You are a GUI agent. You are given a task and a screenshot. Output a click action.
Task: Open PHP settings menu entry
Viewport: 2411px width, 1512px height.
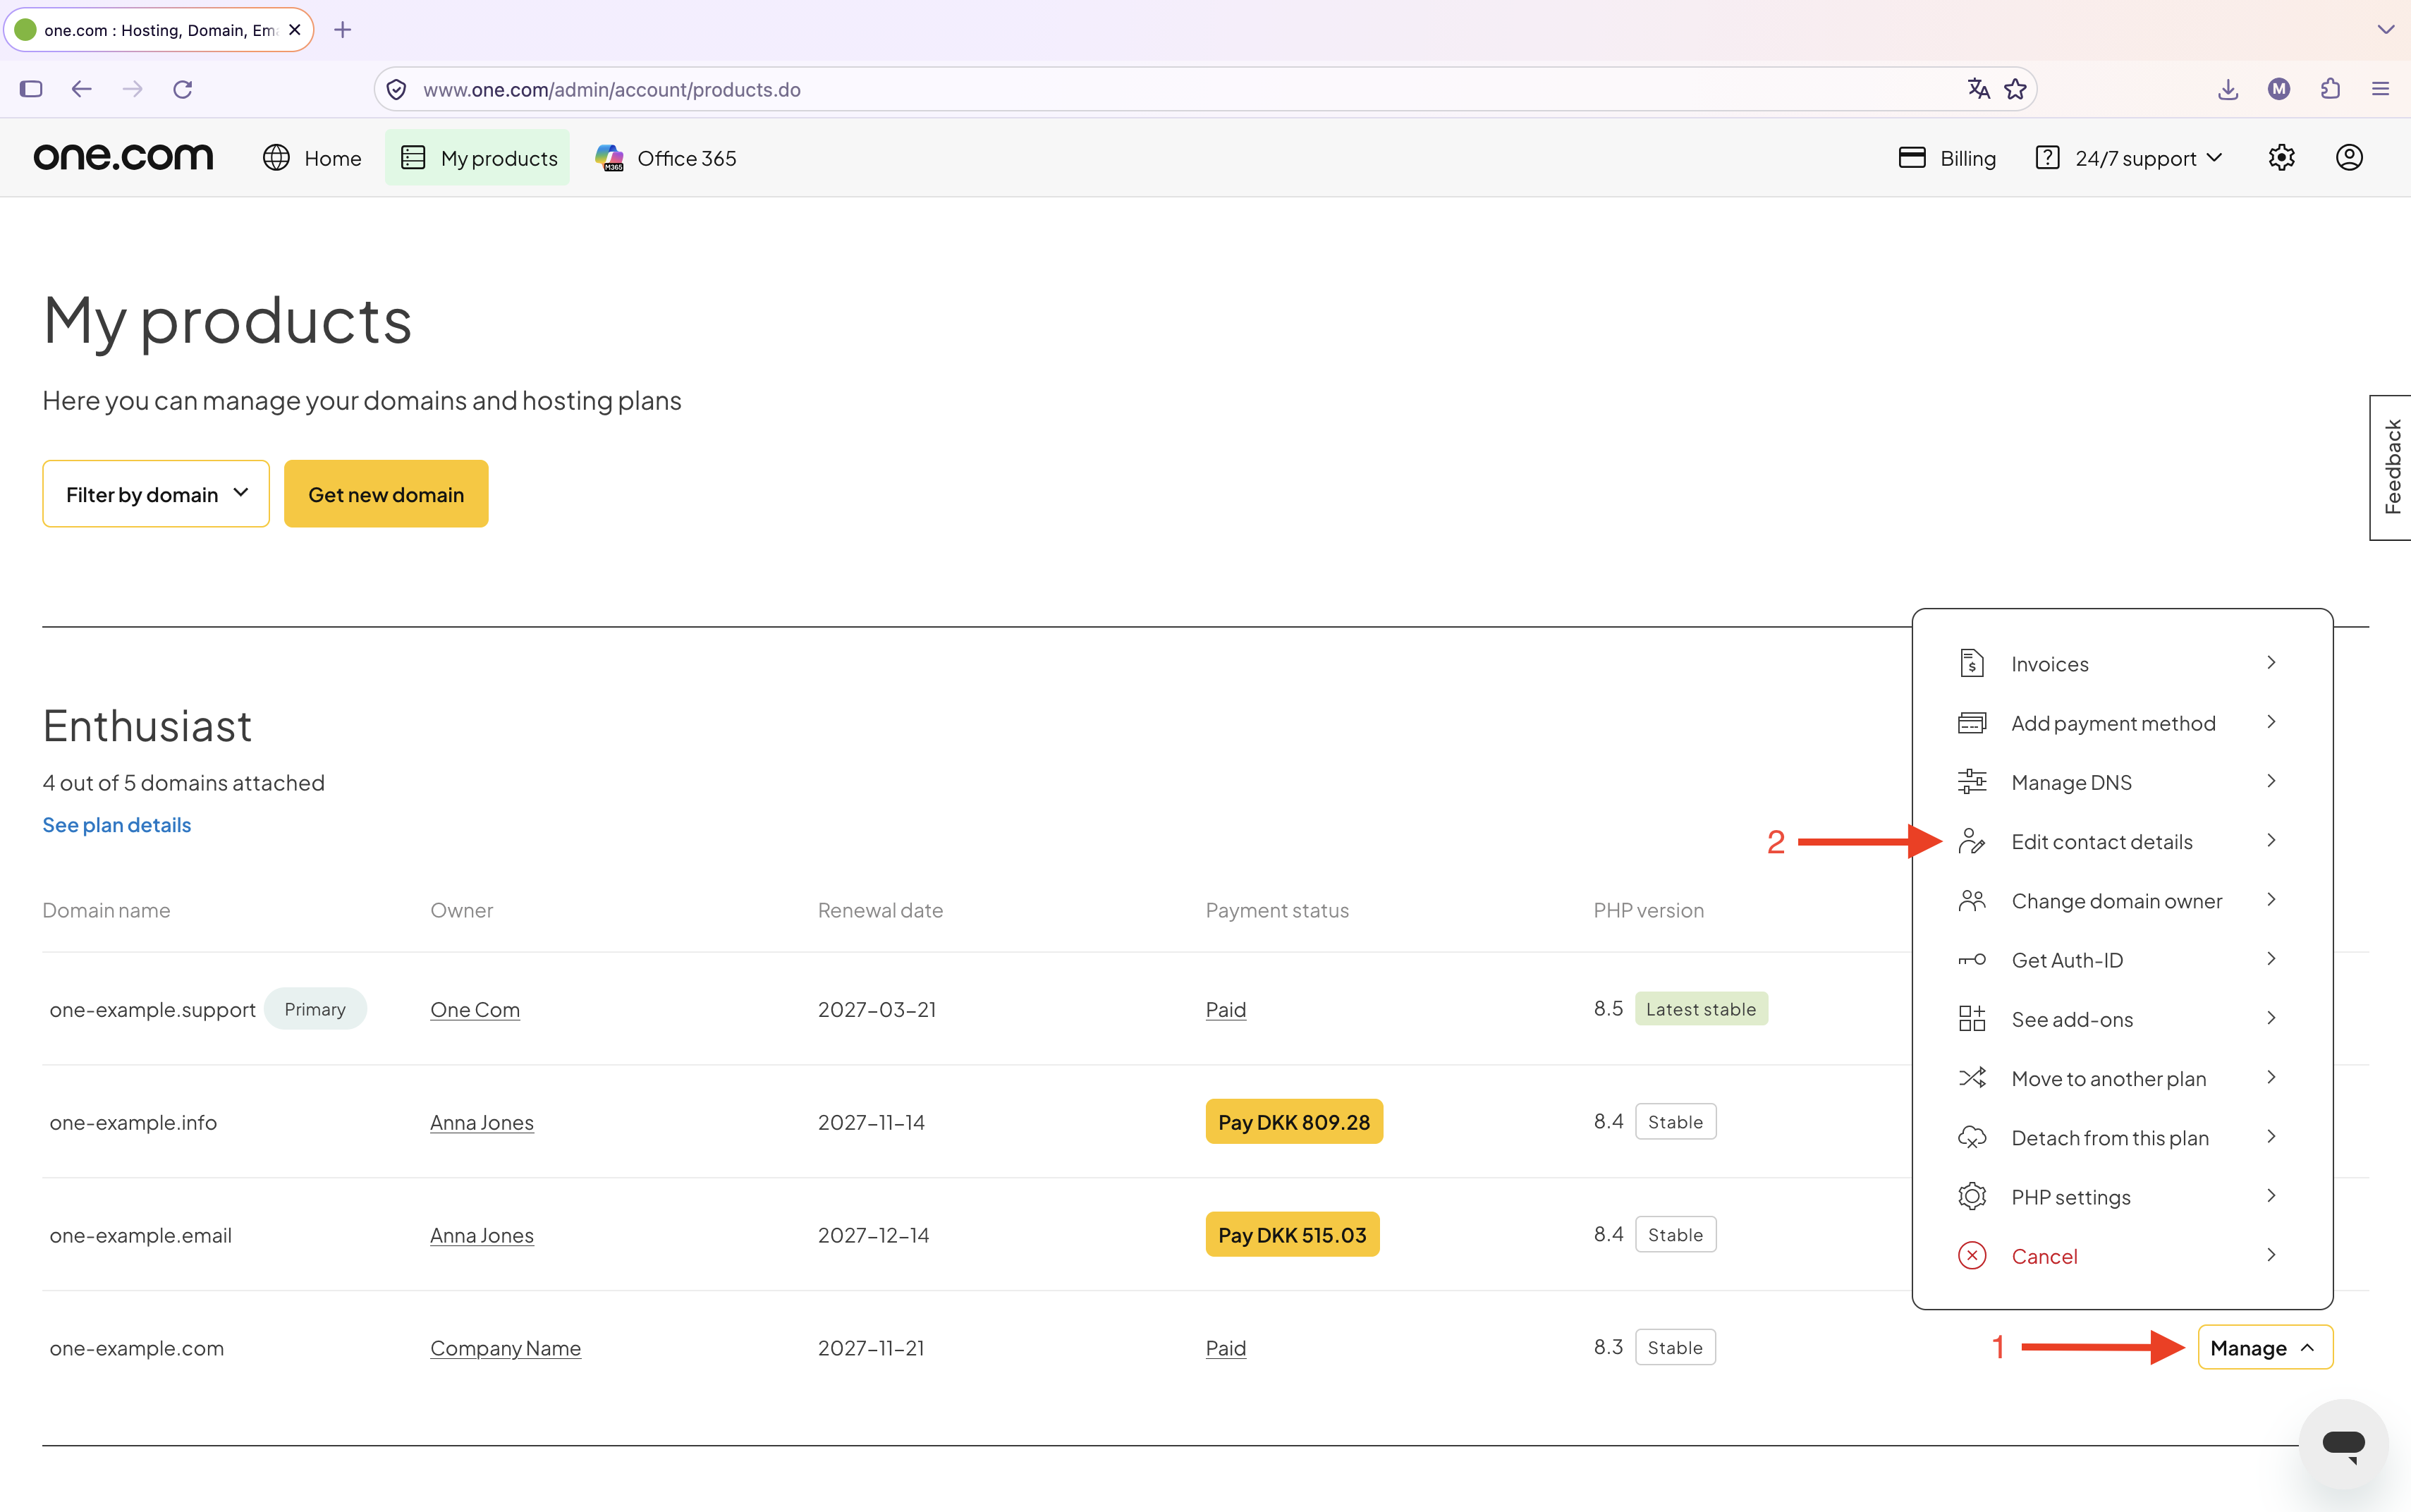[x=2121, y=1196]
